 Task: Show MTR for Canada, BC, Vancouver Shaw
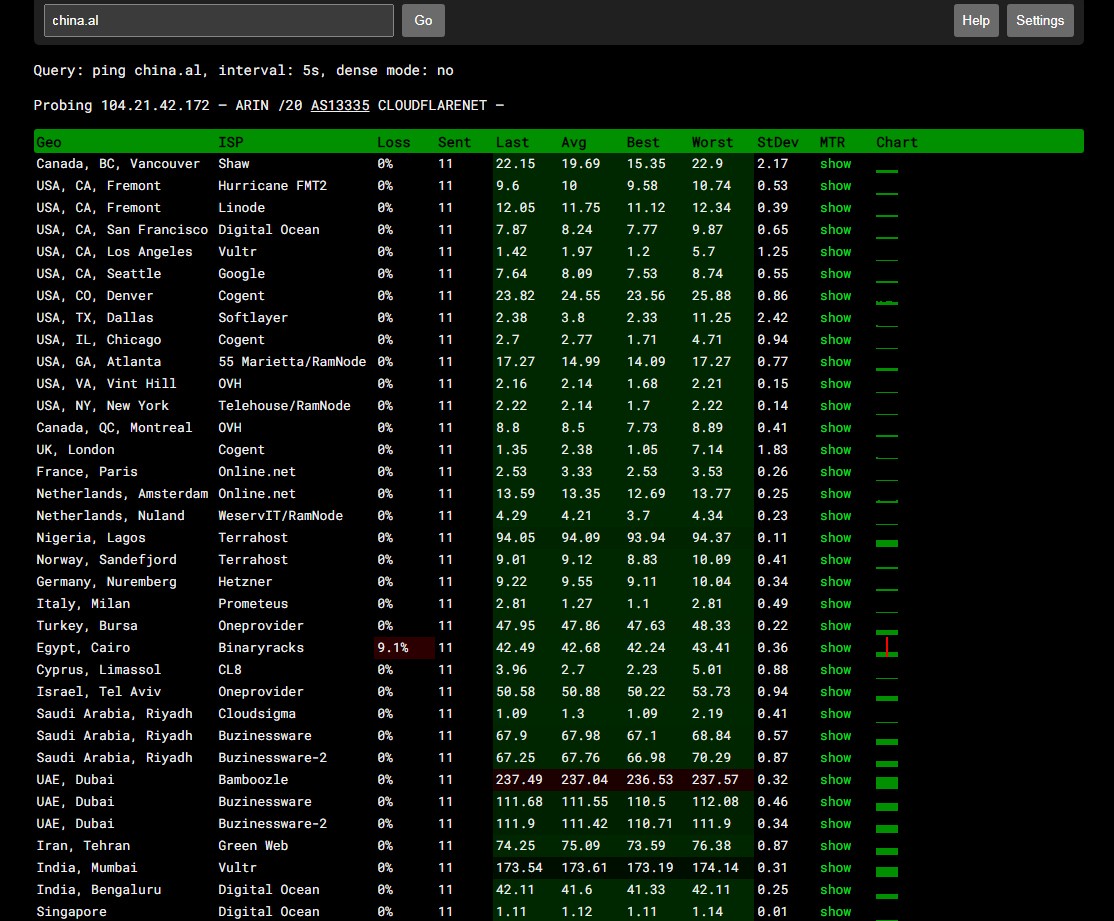pos(835,164)
